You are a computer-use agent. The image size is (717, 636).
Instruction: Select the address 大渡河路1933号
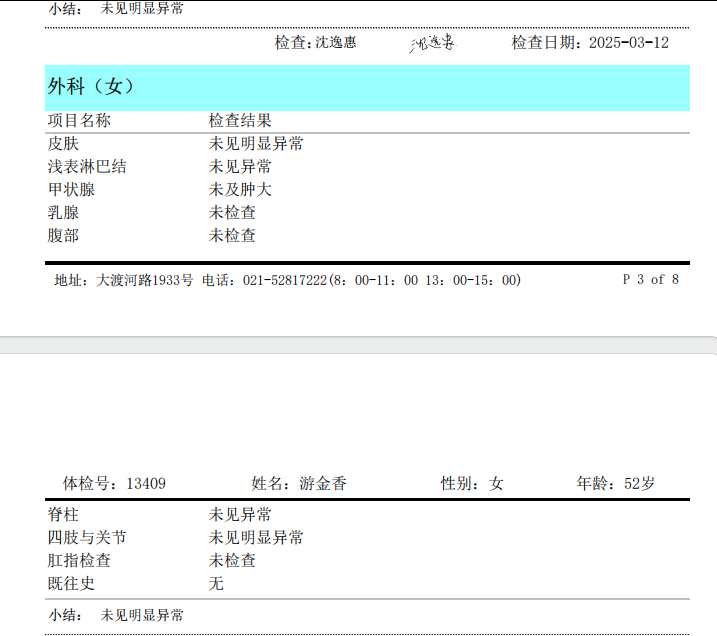click(x=144, y=281)
